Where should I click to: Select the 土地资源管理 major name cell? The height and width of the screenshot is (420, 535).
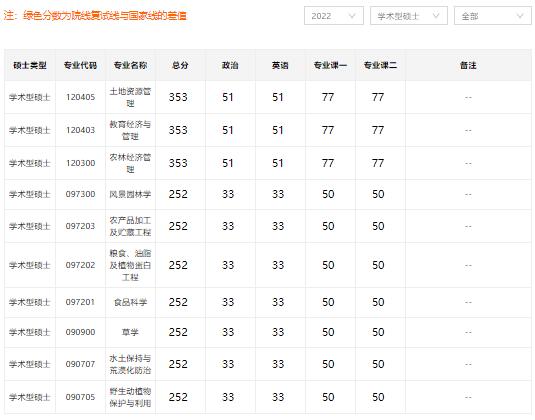click(x=130, y=97)
